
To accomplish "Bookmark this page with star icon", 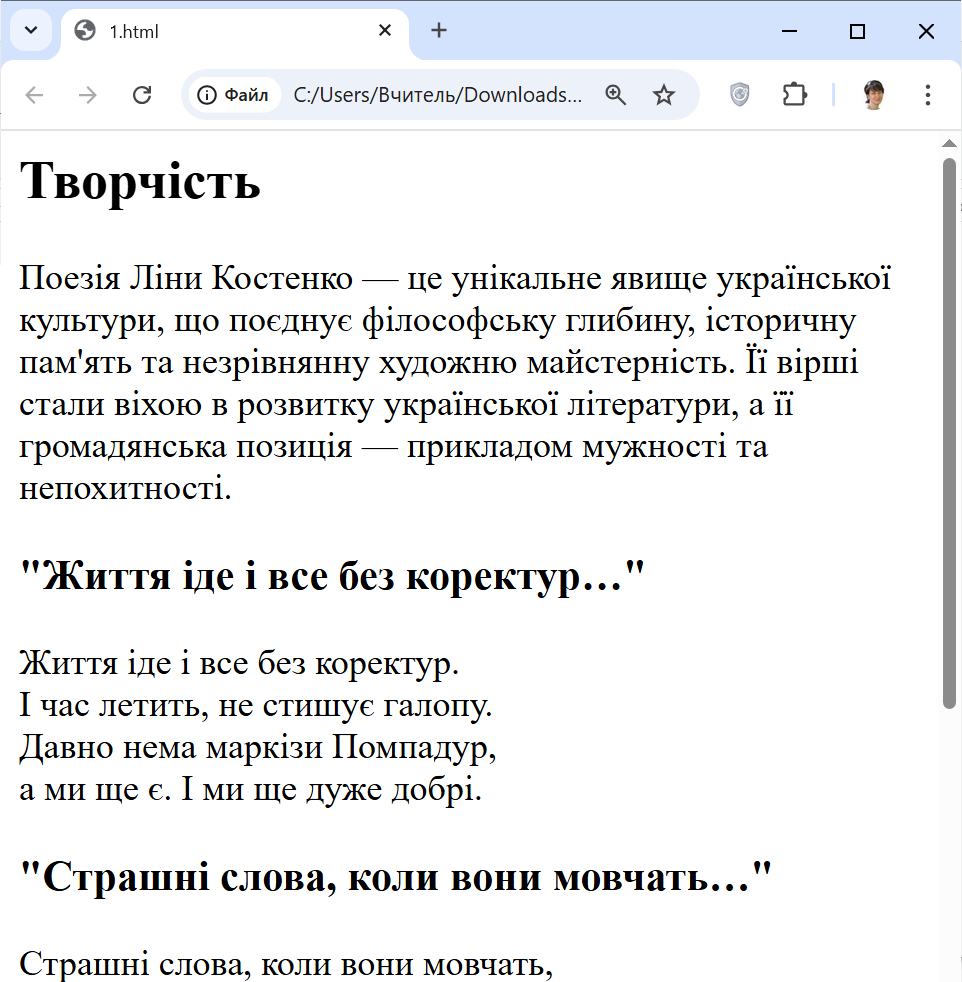I will coord(664,95).
